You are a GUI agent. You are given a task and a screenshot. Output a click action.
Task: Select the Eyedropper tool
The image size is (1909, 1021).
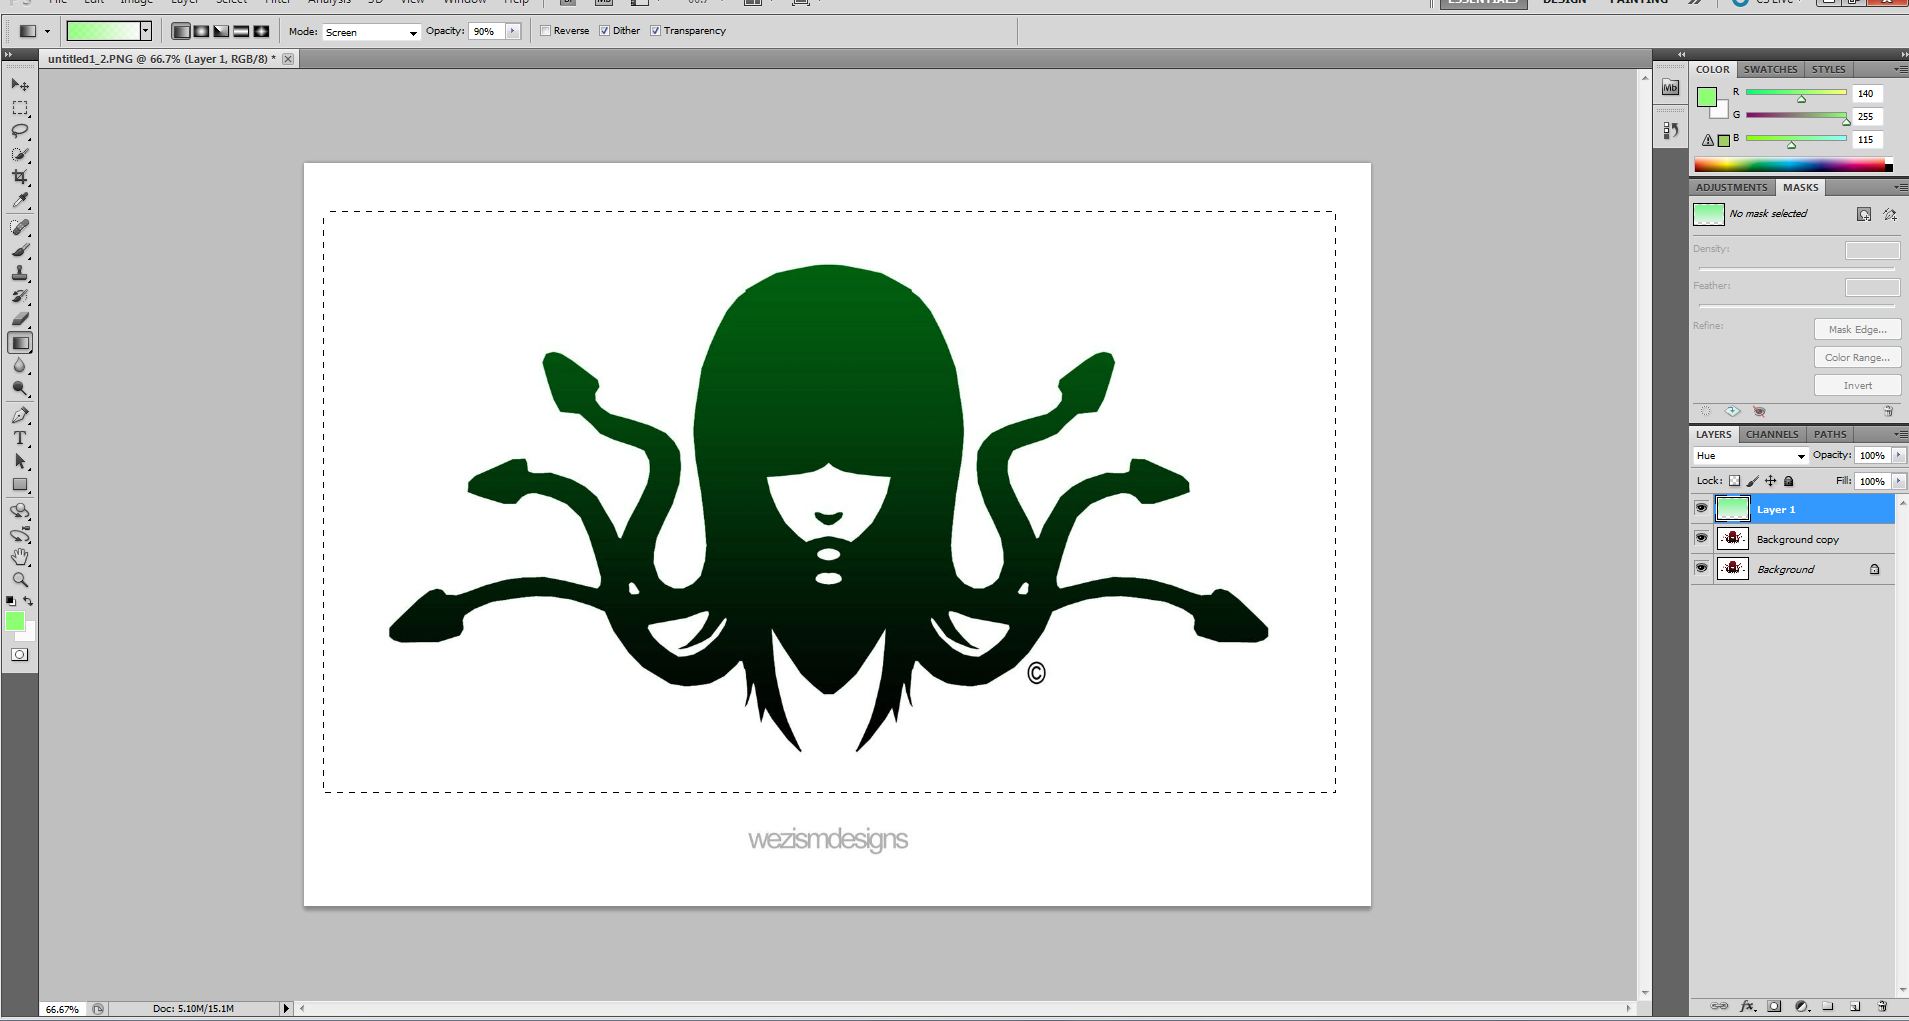pos(20,201)
